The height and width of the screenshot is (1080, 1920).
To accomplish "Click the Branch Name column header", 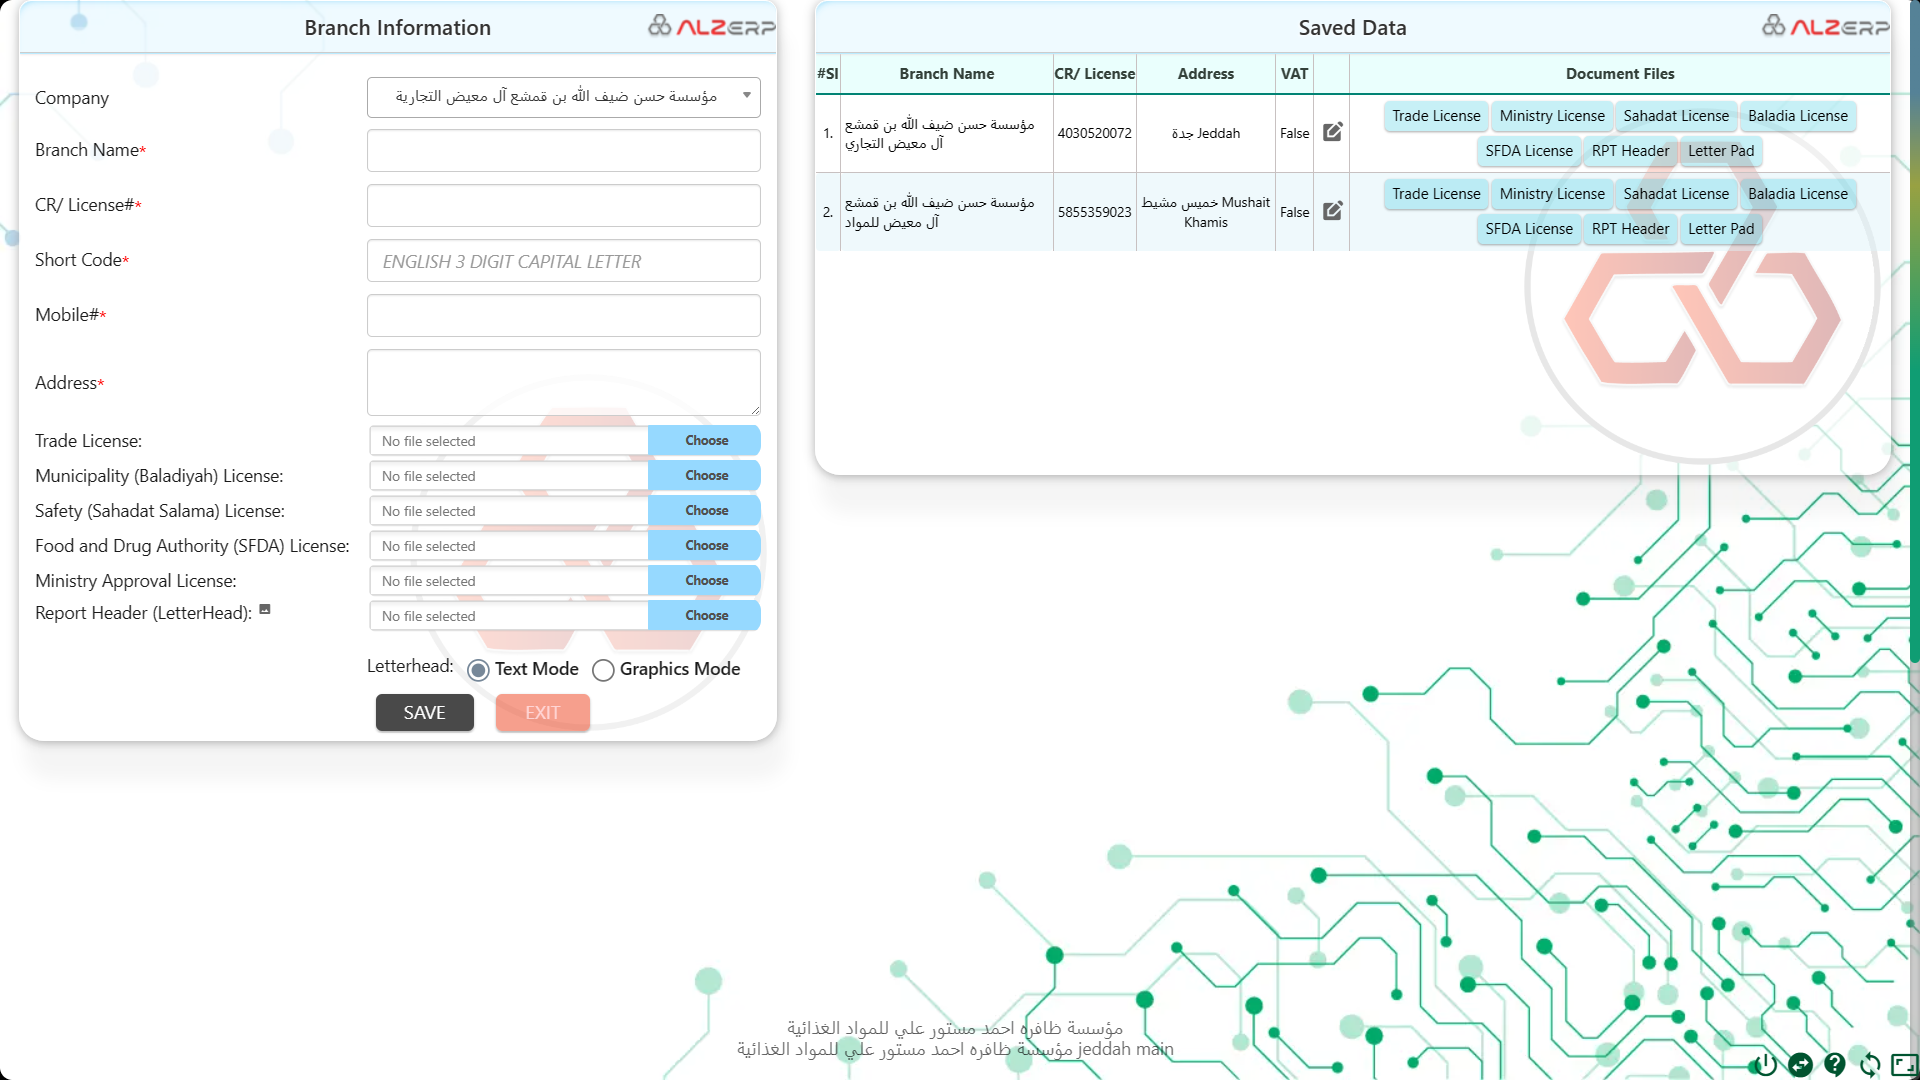I will (x=946, y=74).
